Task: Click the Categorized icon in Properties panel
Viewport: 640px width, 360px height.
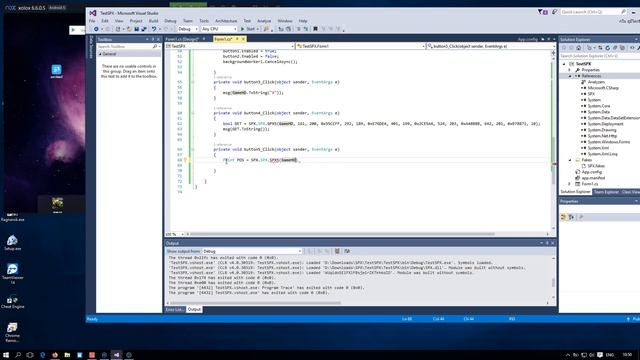Action: (x=563, y=217)
